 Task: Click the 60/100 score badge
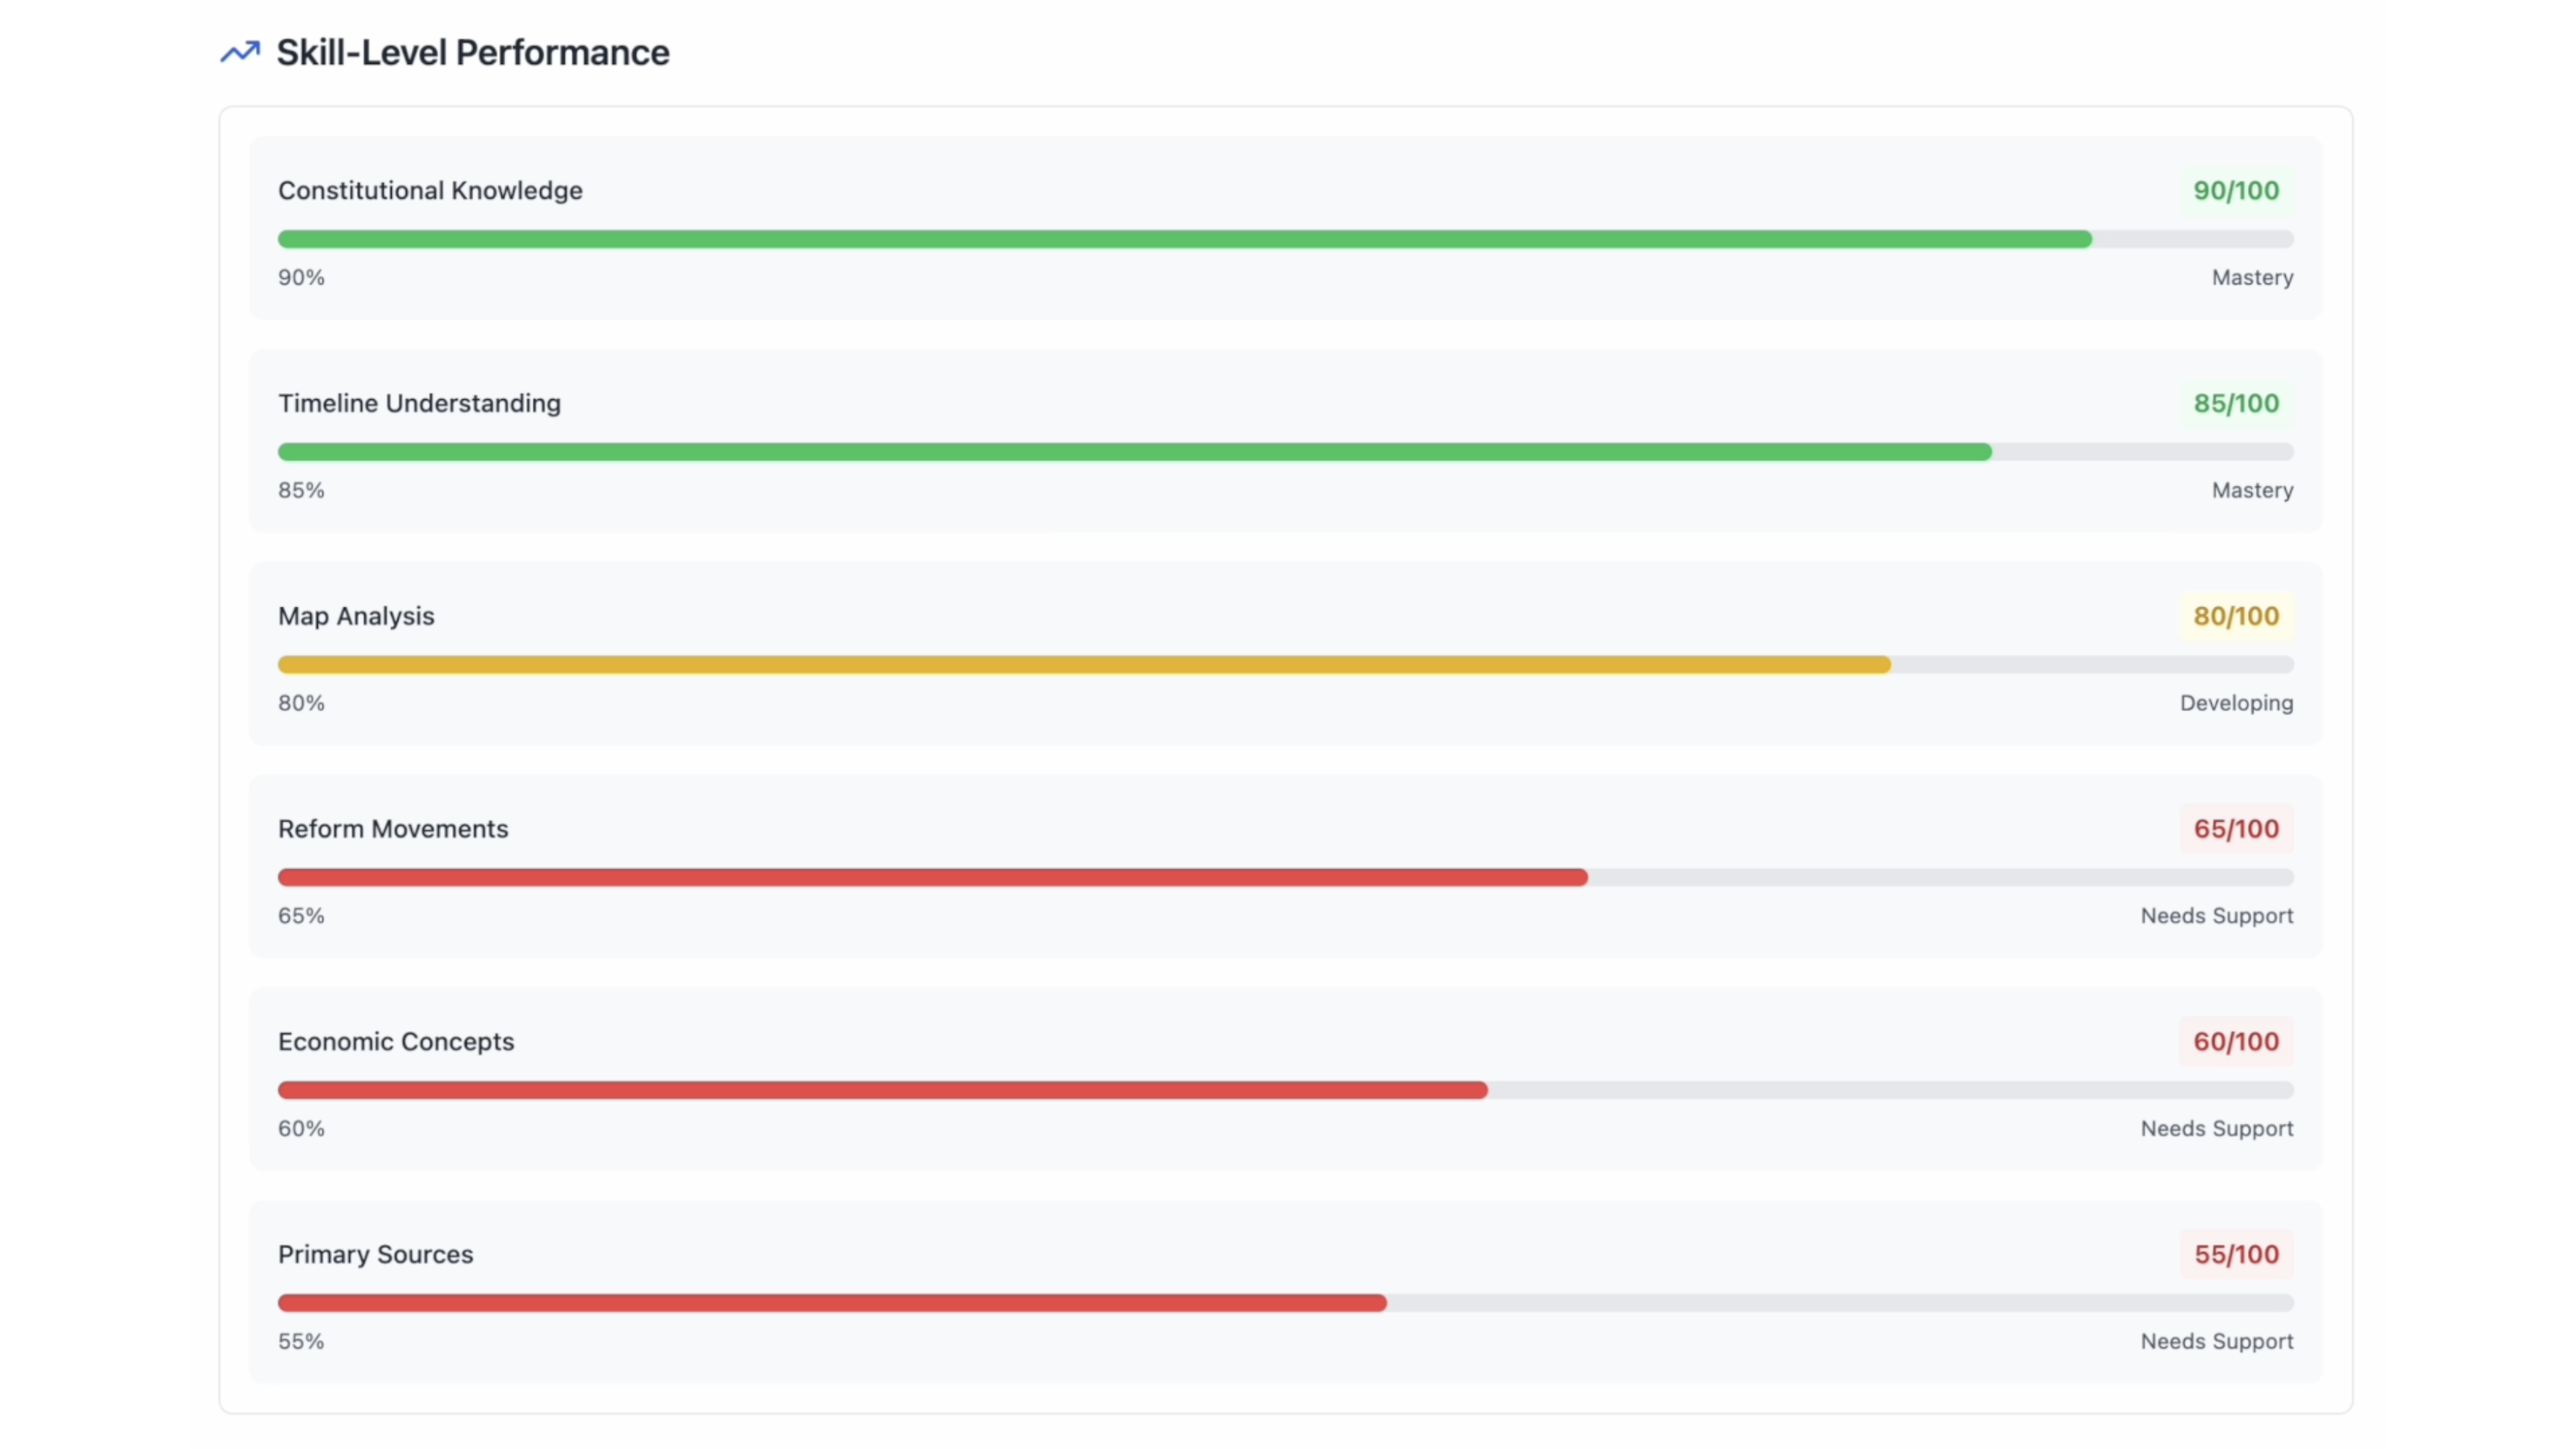[2236, 1042]
